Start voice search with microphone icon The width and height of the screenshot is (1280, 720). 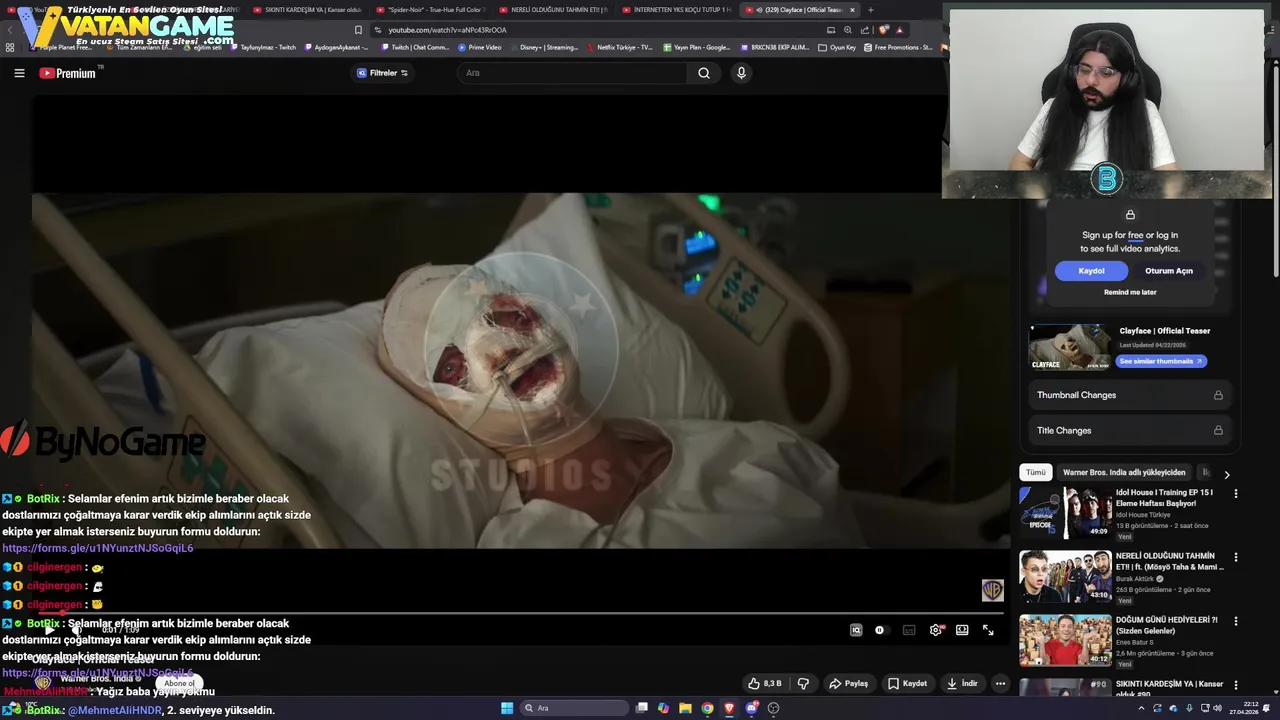[x=741, y=73]
